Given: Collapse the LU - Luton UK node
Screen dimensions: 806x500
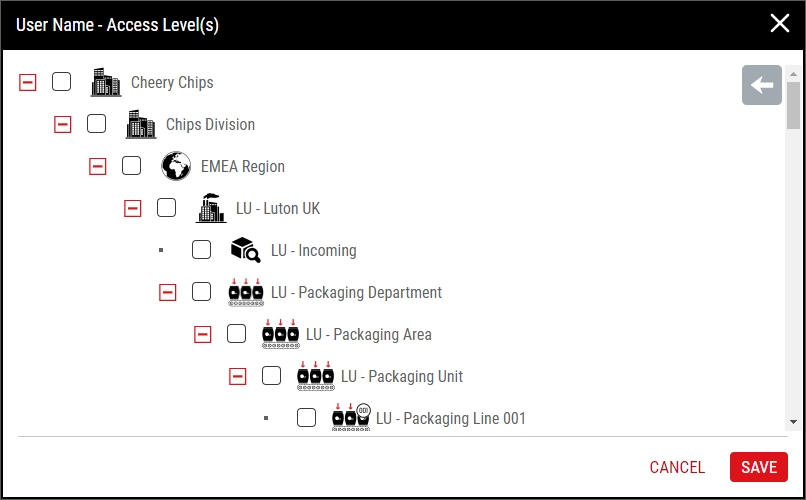Looking at the screenshot, I should 133,208.
